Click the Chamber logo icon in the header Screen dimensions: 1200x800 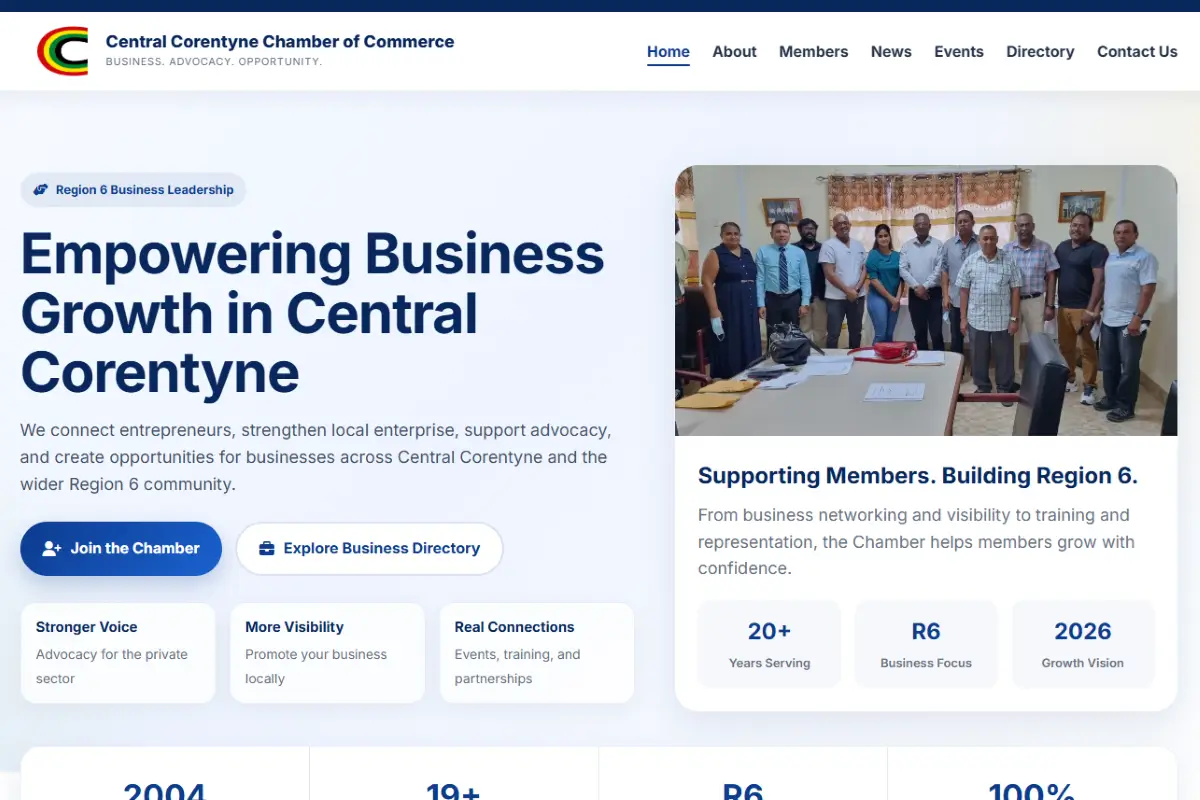click(62, 51)
